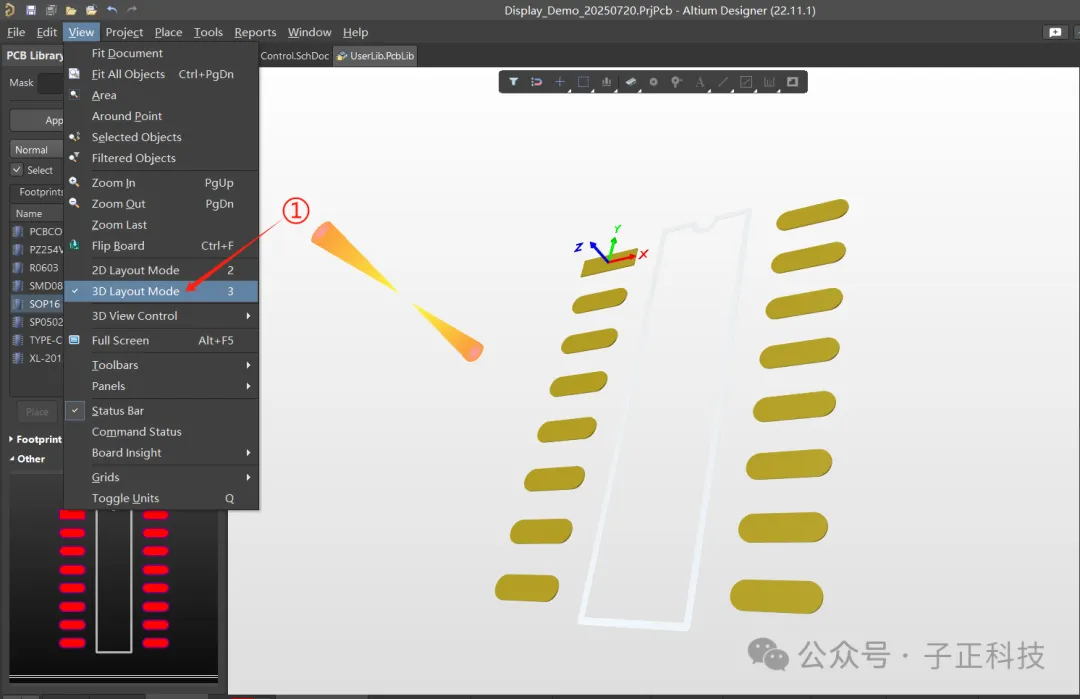The height and width of the screenshot is (699, 1080).
Task: Expand the Panels submenu
Action: click(x=161, y=386)
